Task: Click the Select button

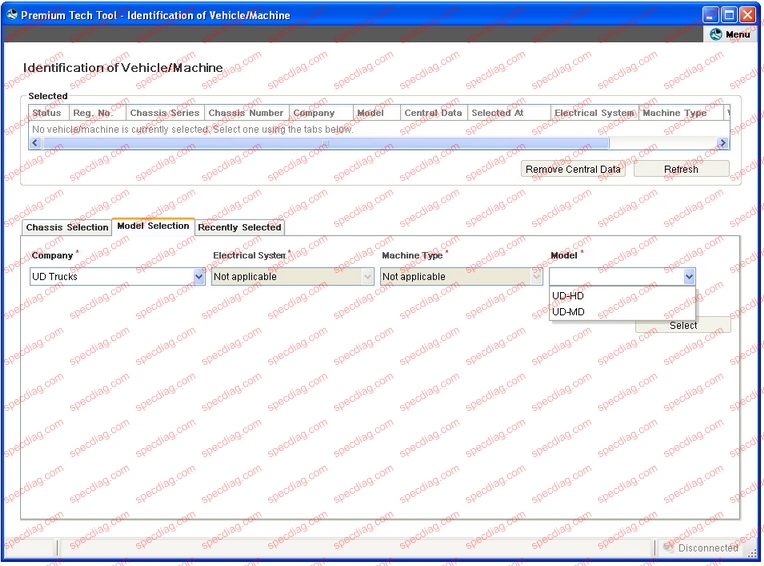Action: click(x=683, y=325)
